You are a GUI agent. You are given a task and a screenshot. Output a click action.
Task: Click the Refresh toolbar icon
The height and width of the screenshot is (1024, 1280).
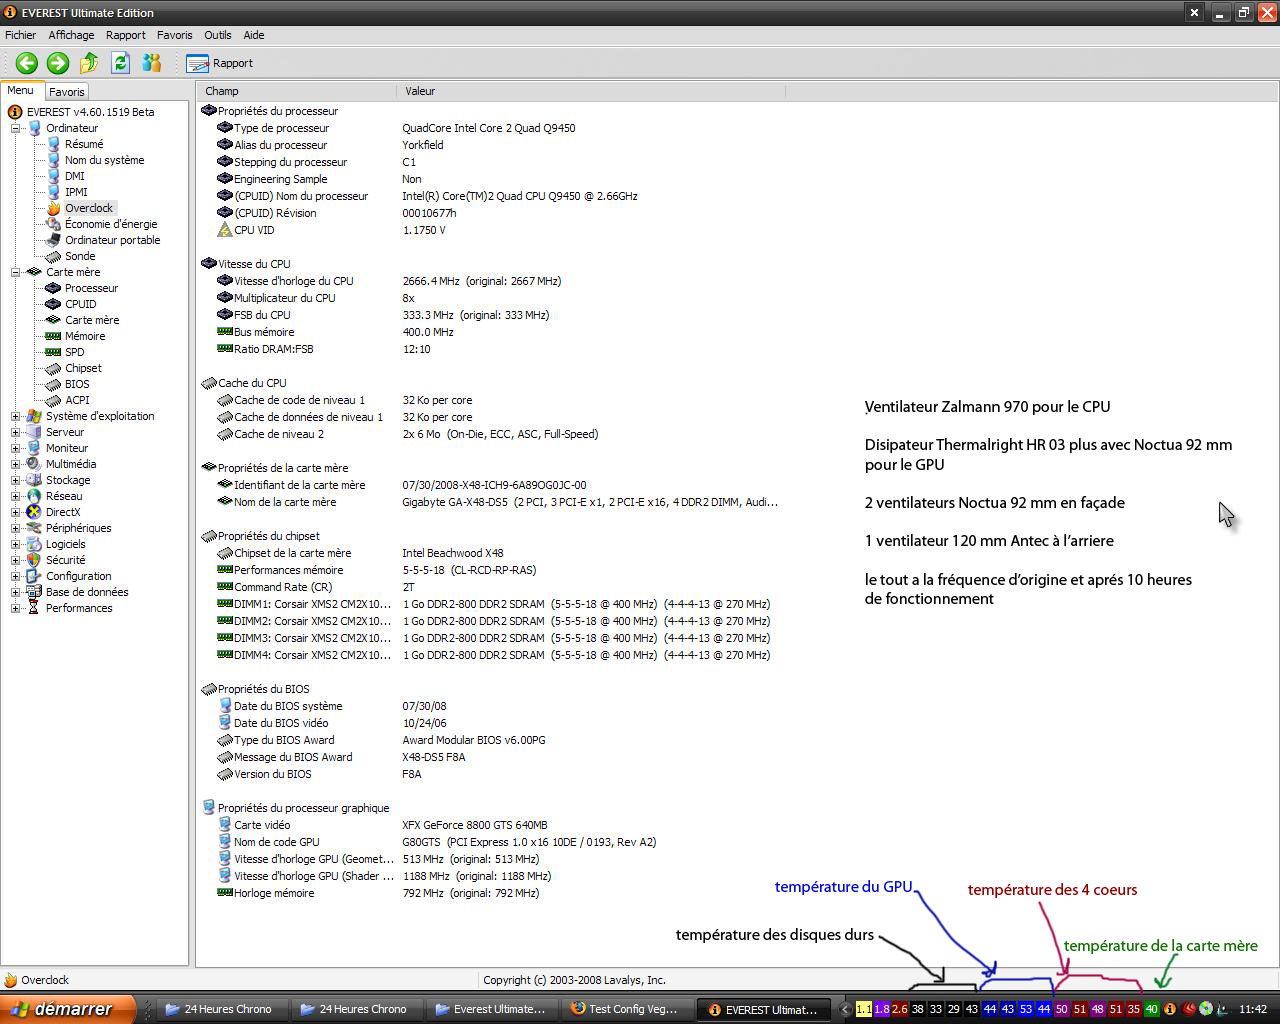[x=120, y=63]
